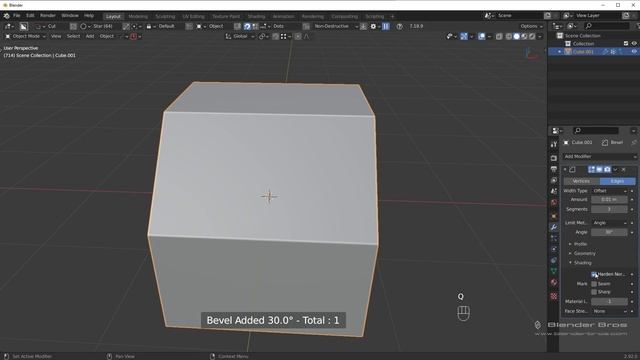Open the viewport View menu
The image size is (640, 360).
tap(56, 36)
